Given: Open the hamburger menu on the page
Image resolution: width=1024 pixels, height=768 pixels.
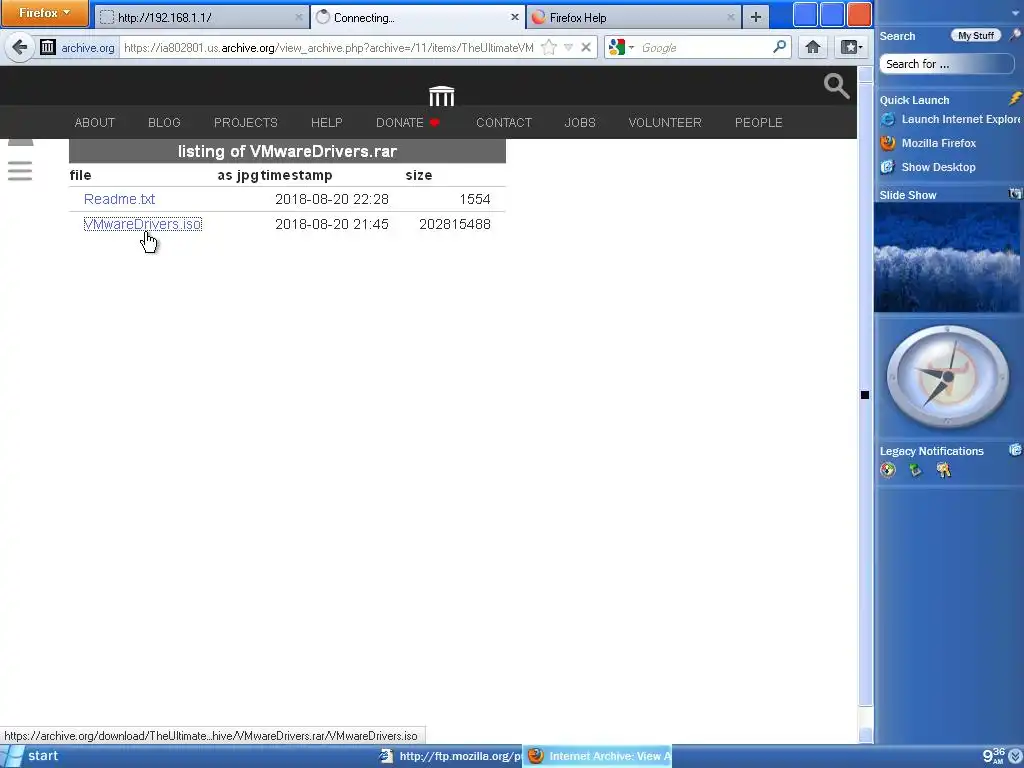Looking at the screenshot, I should coord(20,171).
